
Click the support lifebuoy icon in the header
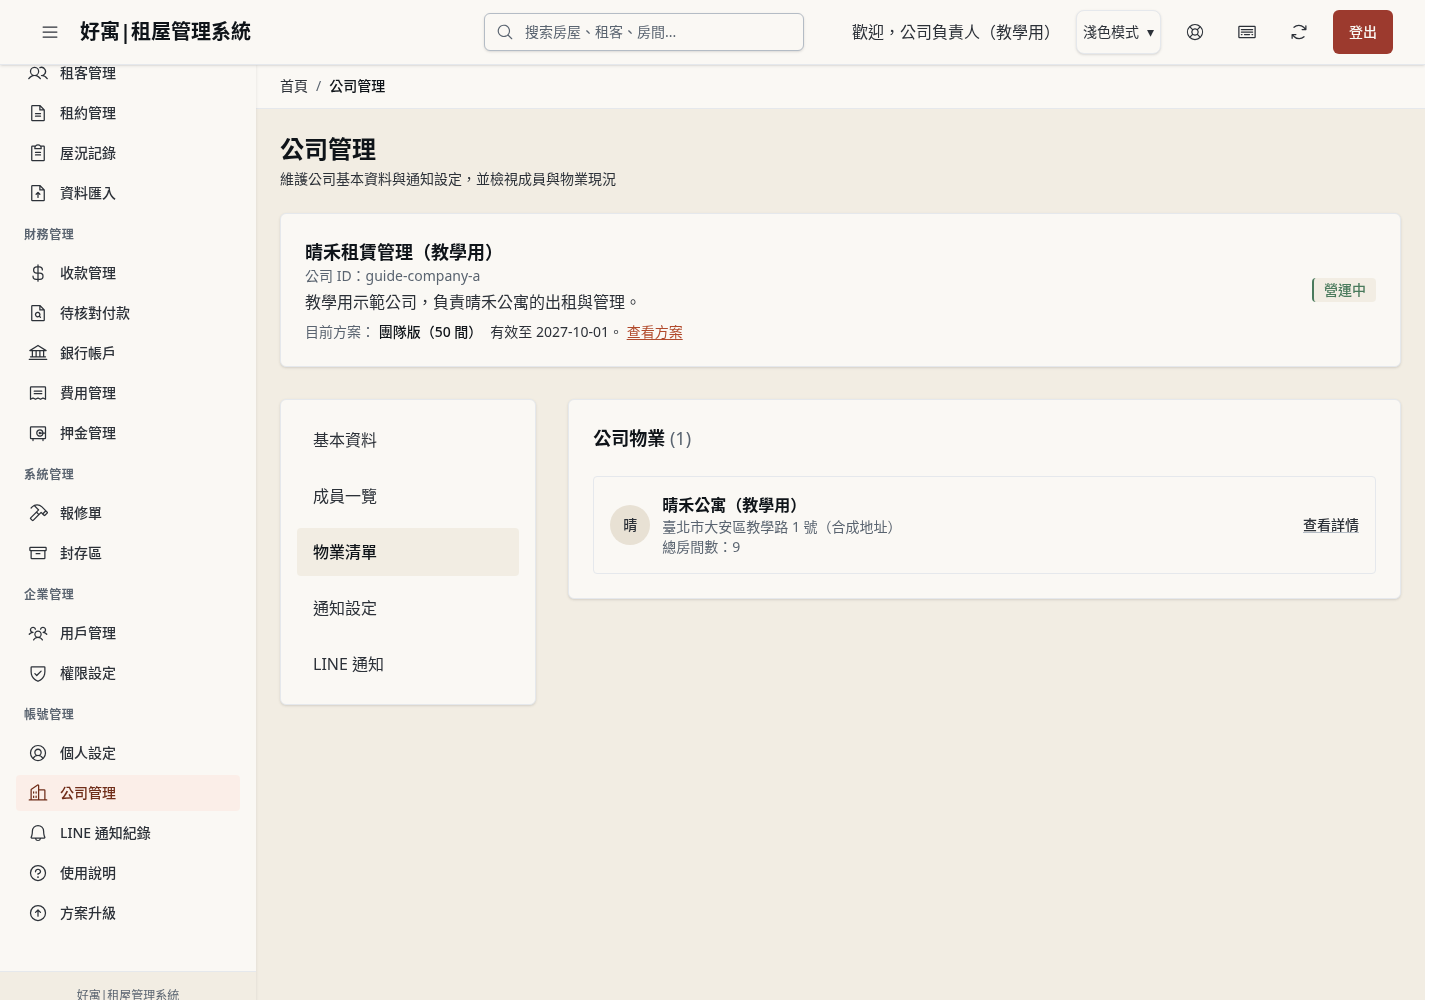coord(1195,32)
